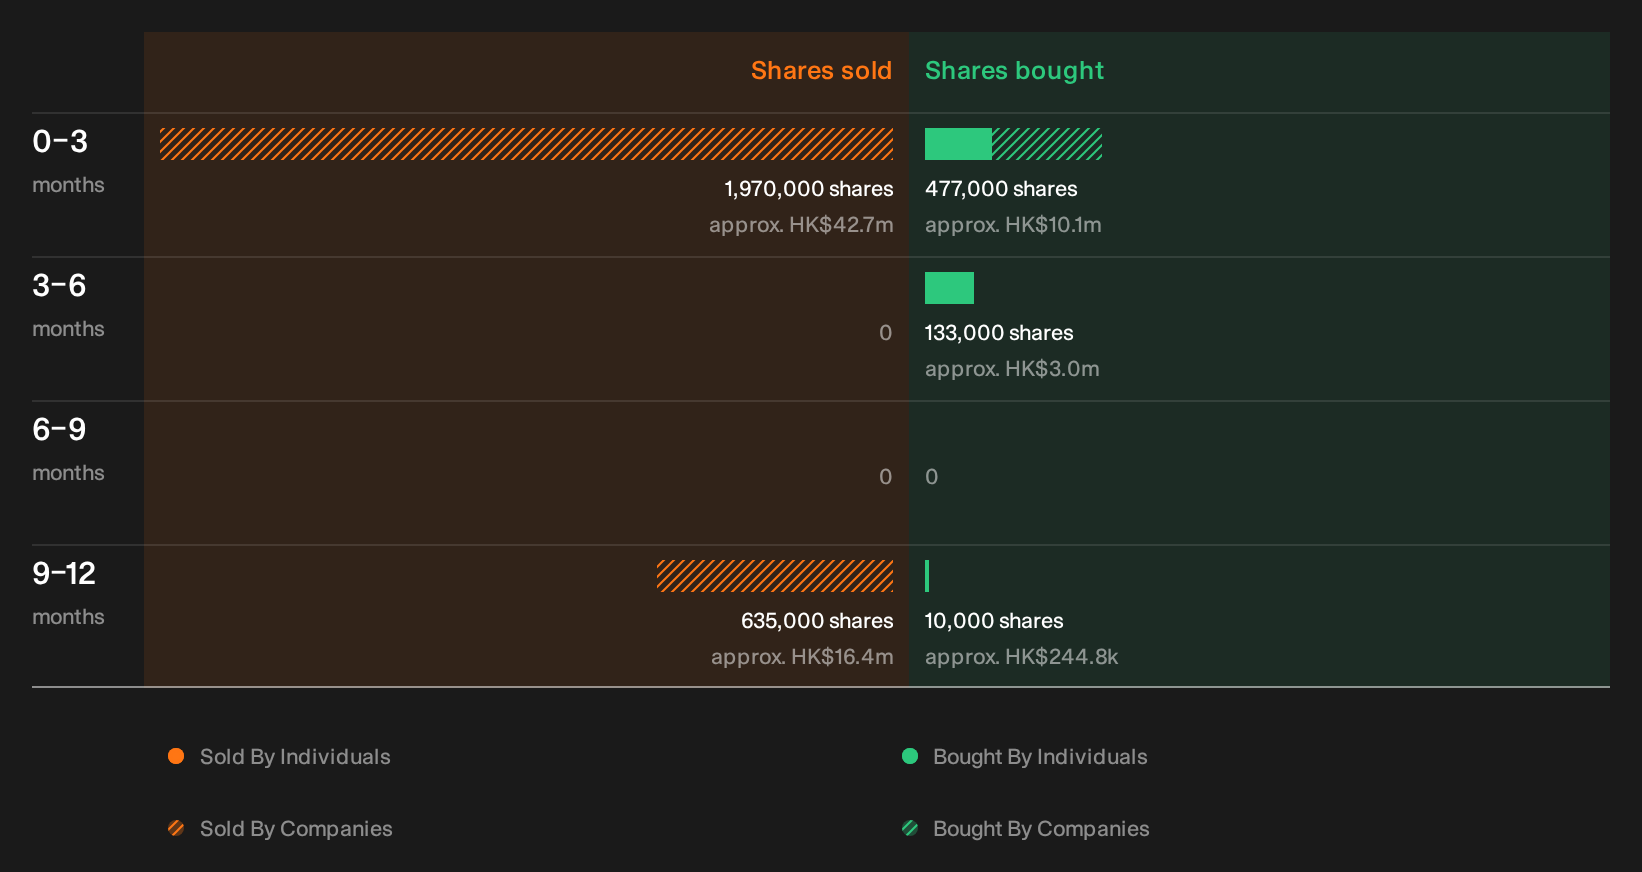Click the 10,000 shares value
The height and width of the screenshot is (872, 1642).
point(994,621)
